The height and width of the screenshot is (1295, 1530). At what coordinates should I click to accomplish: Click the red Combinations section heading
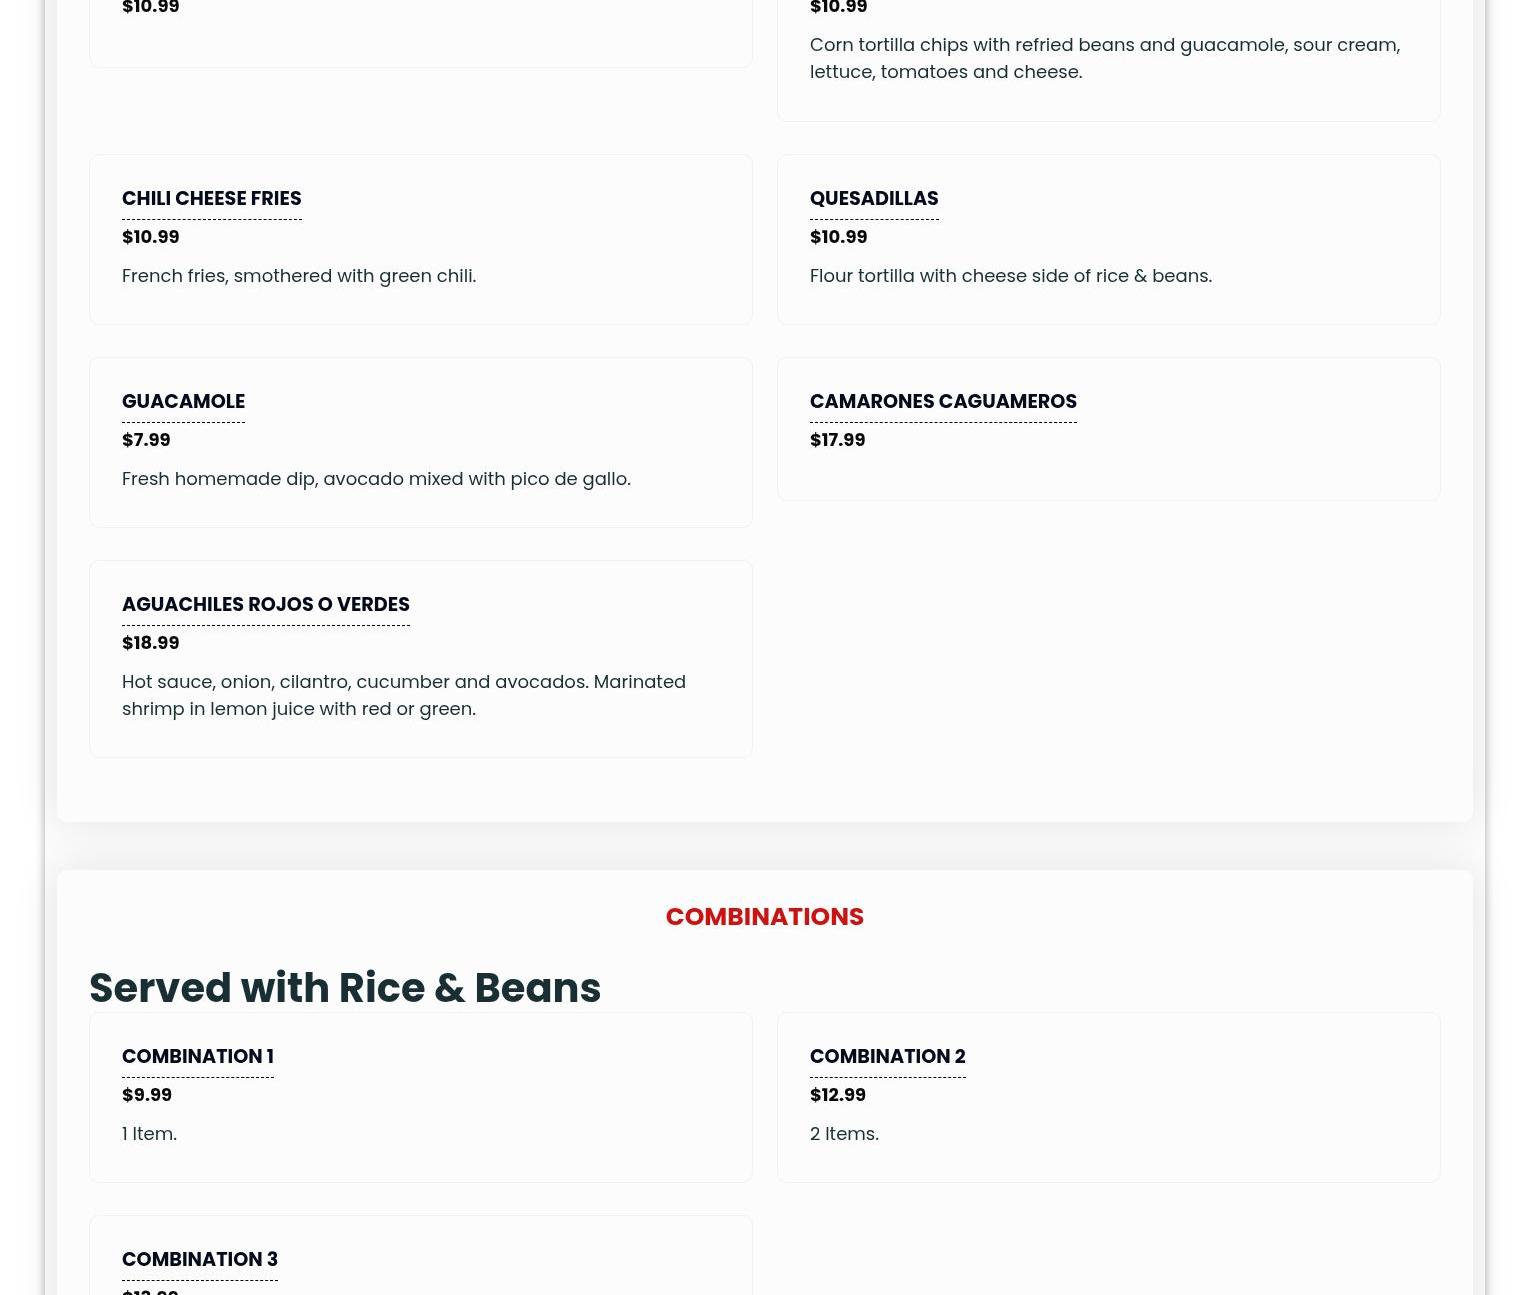coord(764,917)
